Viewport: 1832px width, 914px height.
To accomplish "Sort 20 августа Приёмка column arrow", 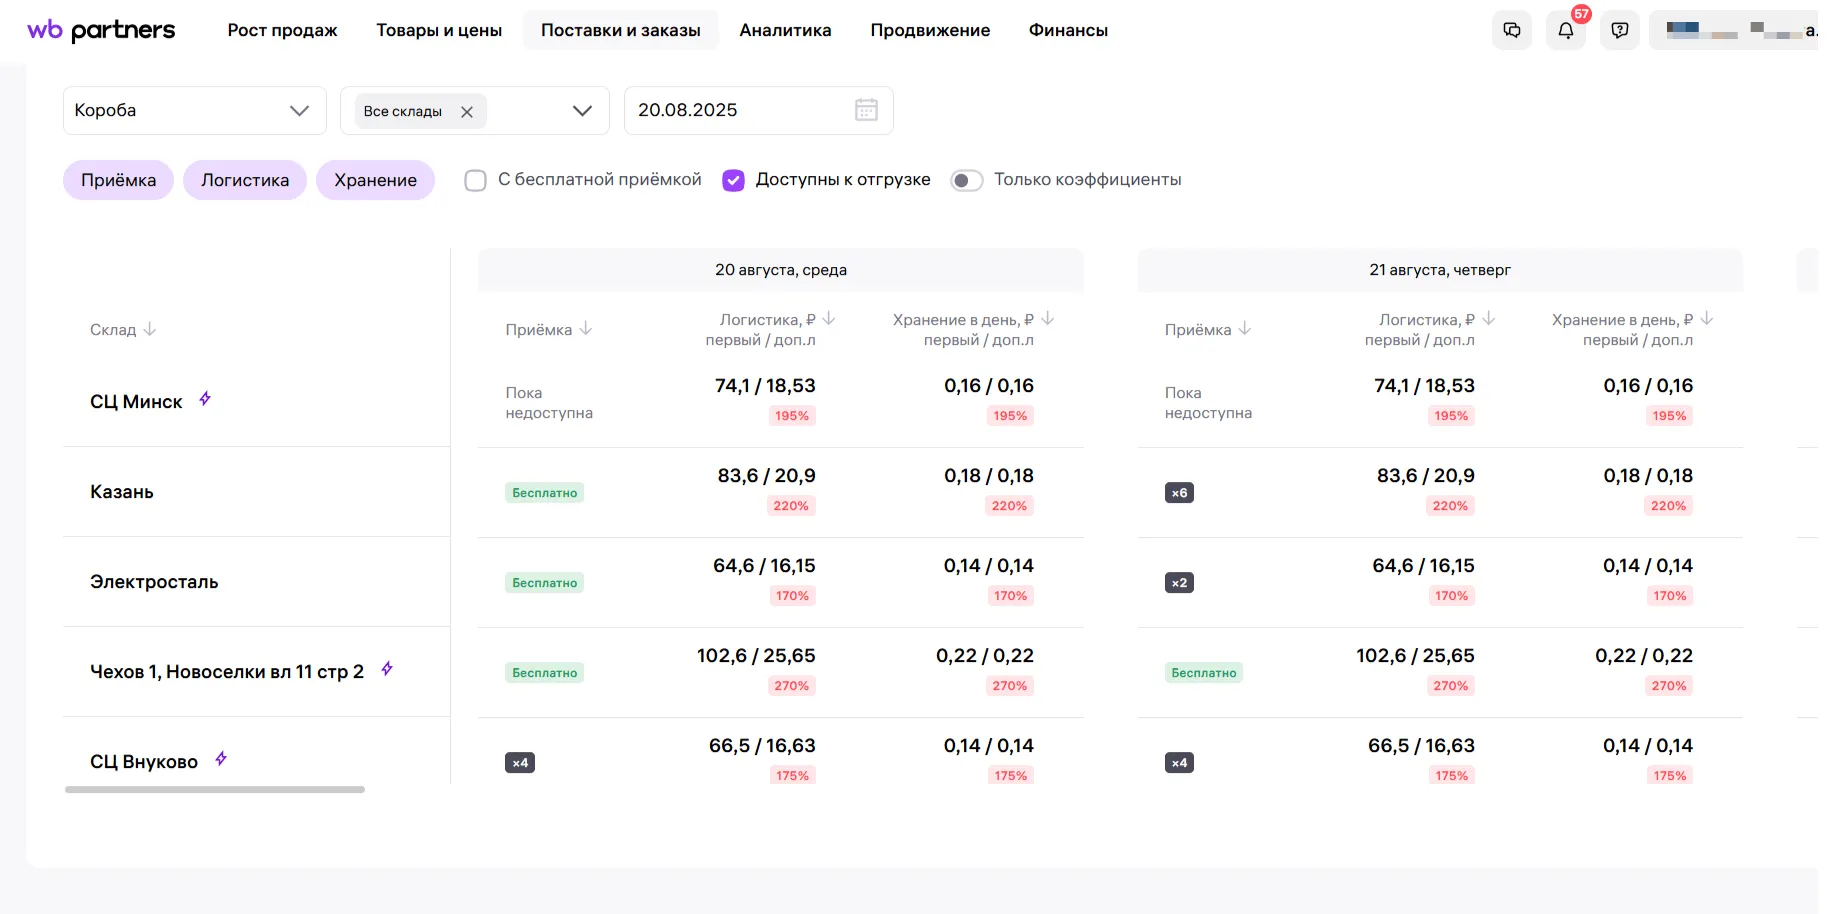I will click(586, 329).
